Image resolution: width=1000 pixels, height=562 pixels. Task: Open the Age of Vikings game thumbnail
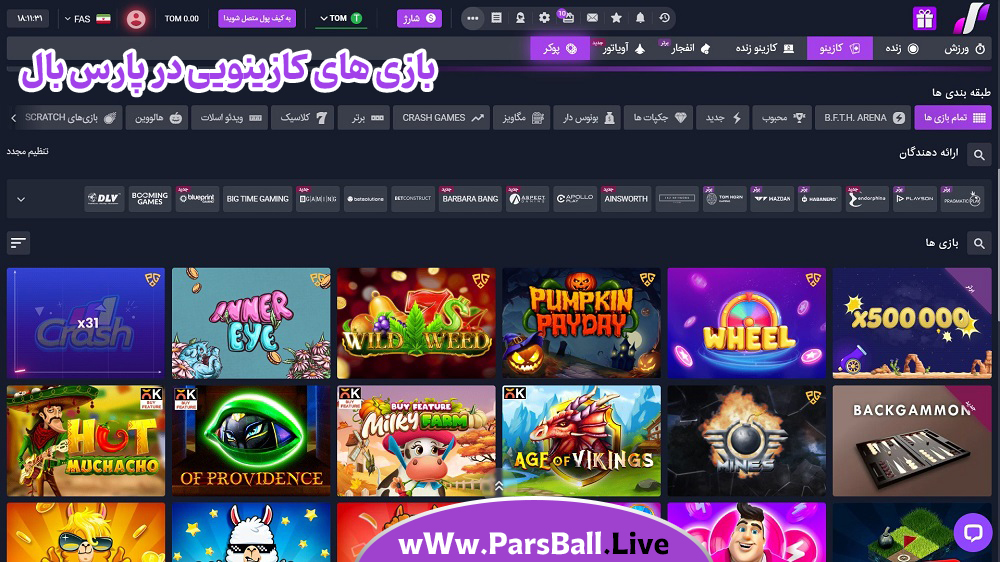tap(582, 441)
